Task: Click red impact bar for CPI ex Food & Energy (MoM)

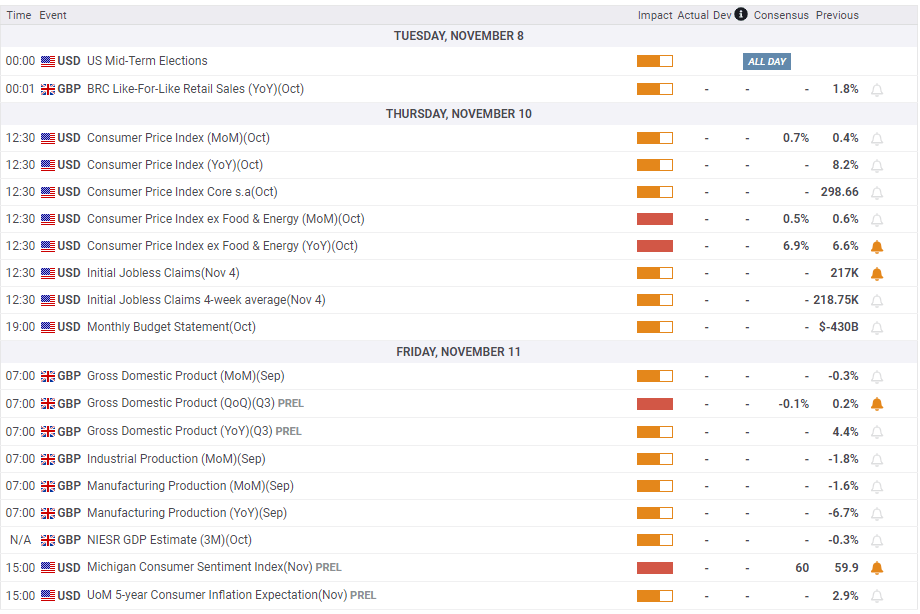Action: pos(654,219)
